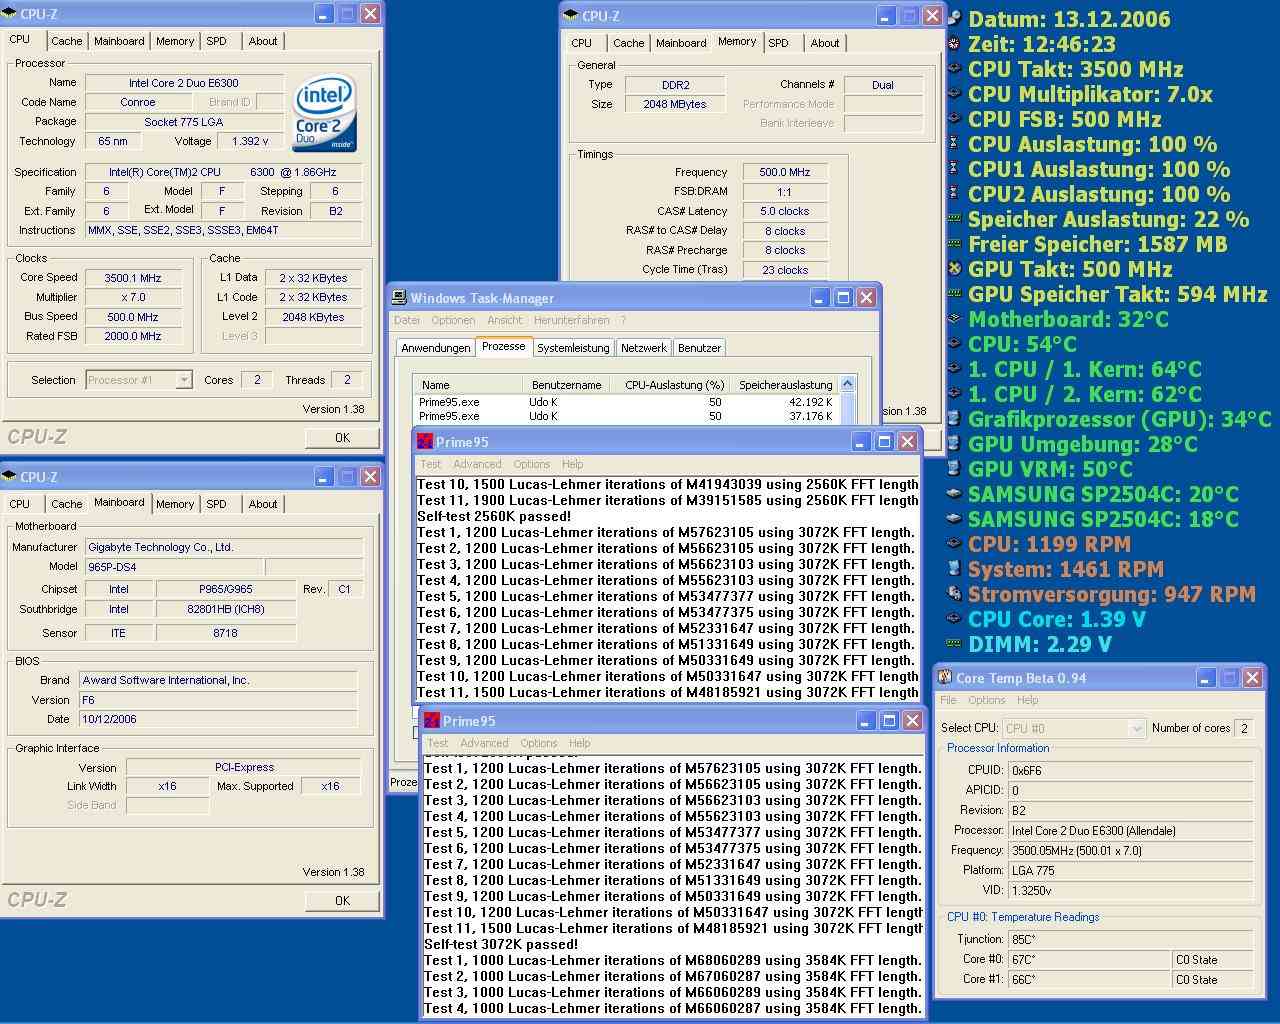Image resolution: width=1280 pixels, height=1024 pixels.
Task: Click the icon beside CPU Takt 3500 MHz
Action: (x=954, y=68)
